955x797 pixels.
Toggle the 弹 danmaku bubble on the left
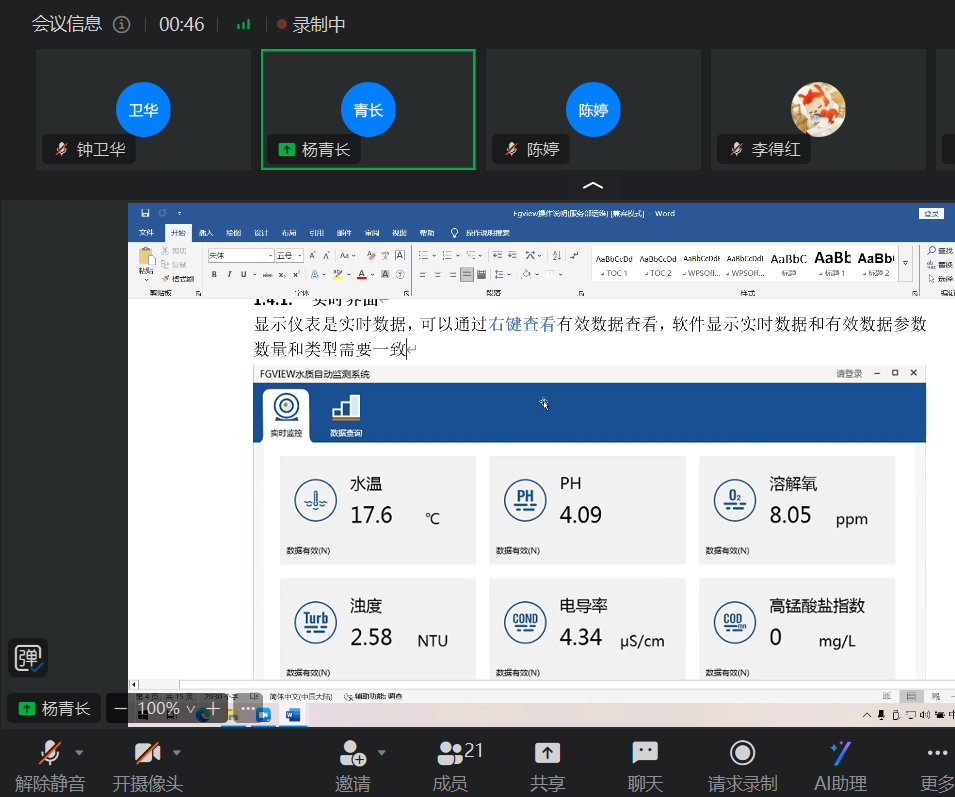[28, 657]
